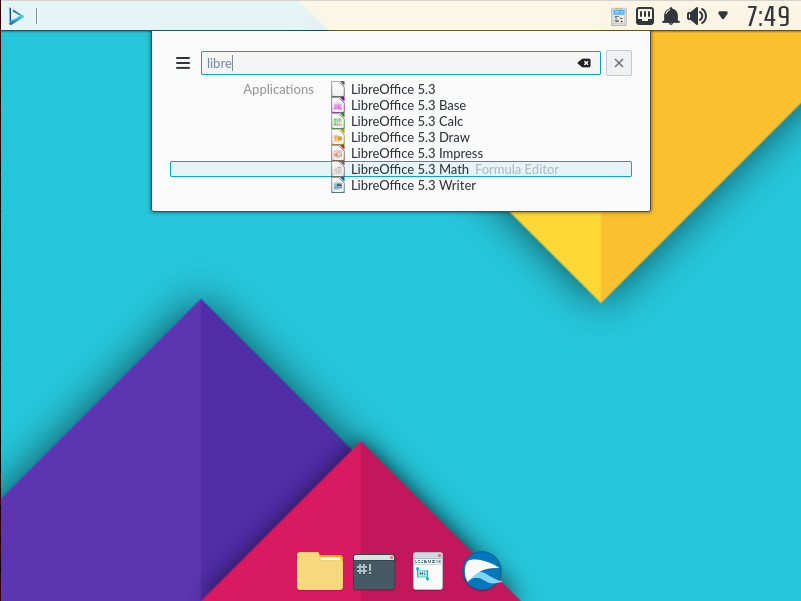
Task: Launch LibreOffice 5.3 Math Formula Editor
Action: pos(409,169)
